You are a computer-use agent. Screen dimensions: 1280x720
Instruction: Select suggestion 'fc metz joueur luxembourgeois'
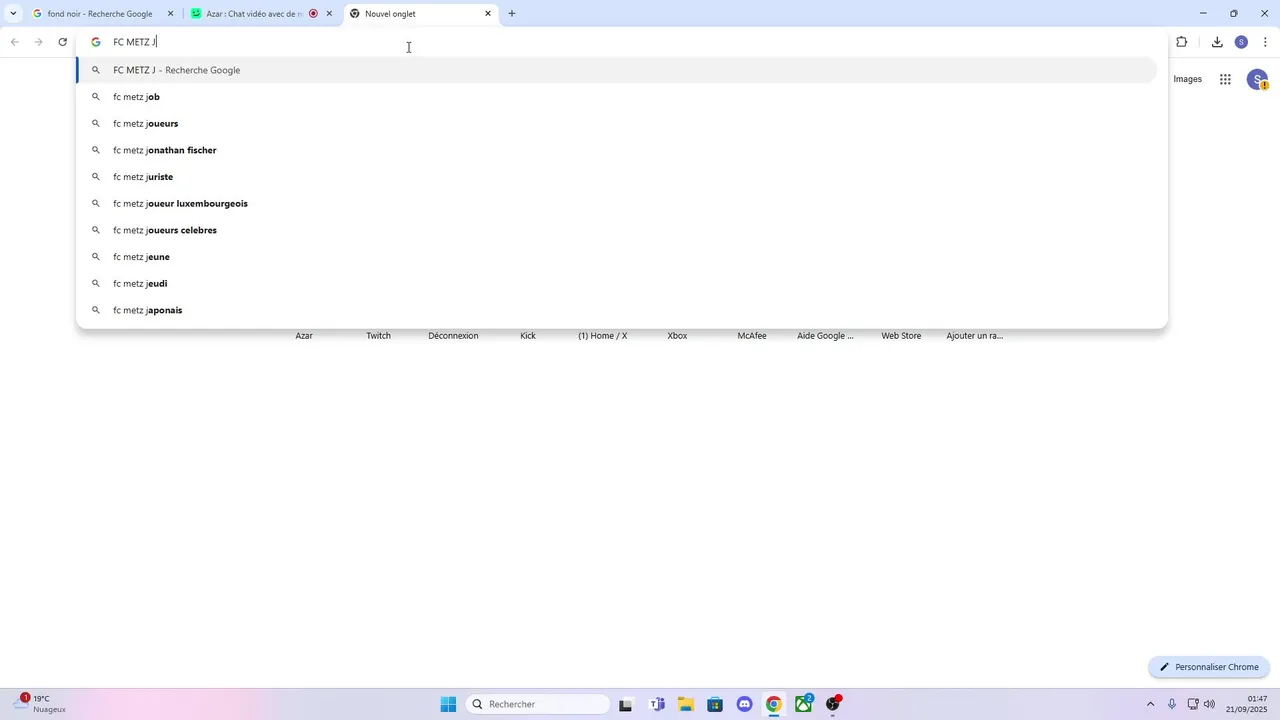click(x=617, y=204)
